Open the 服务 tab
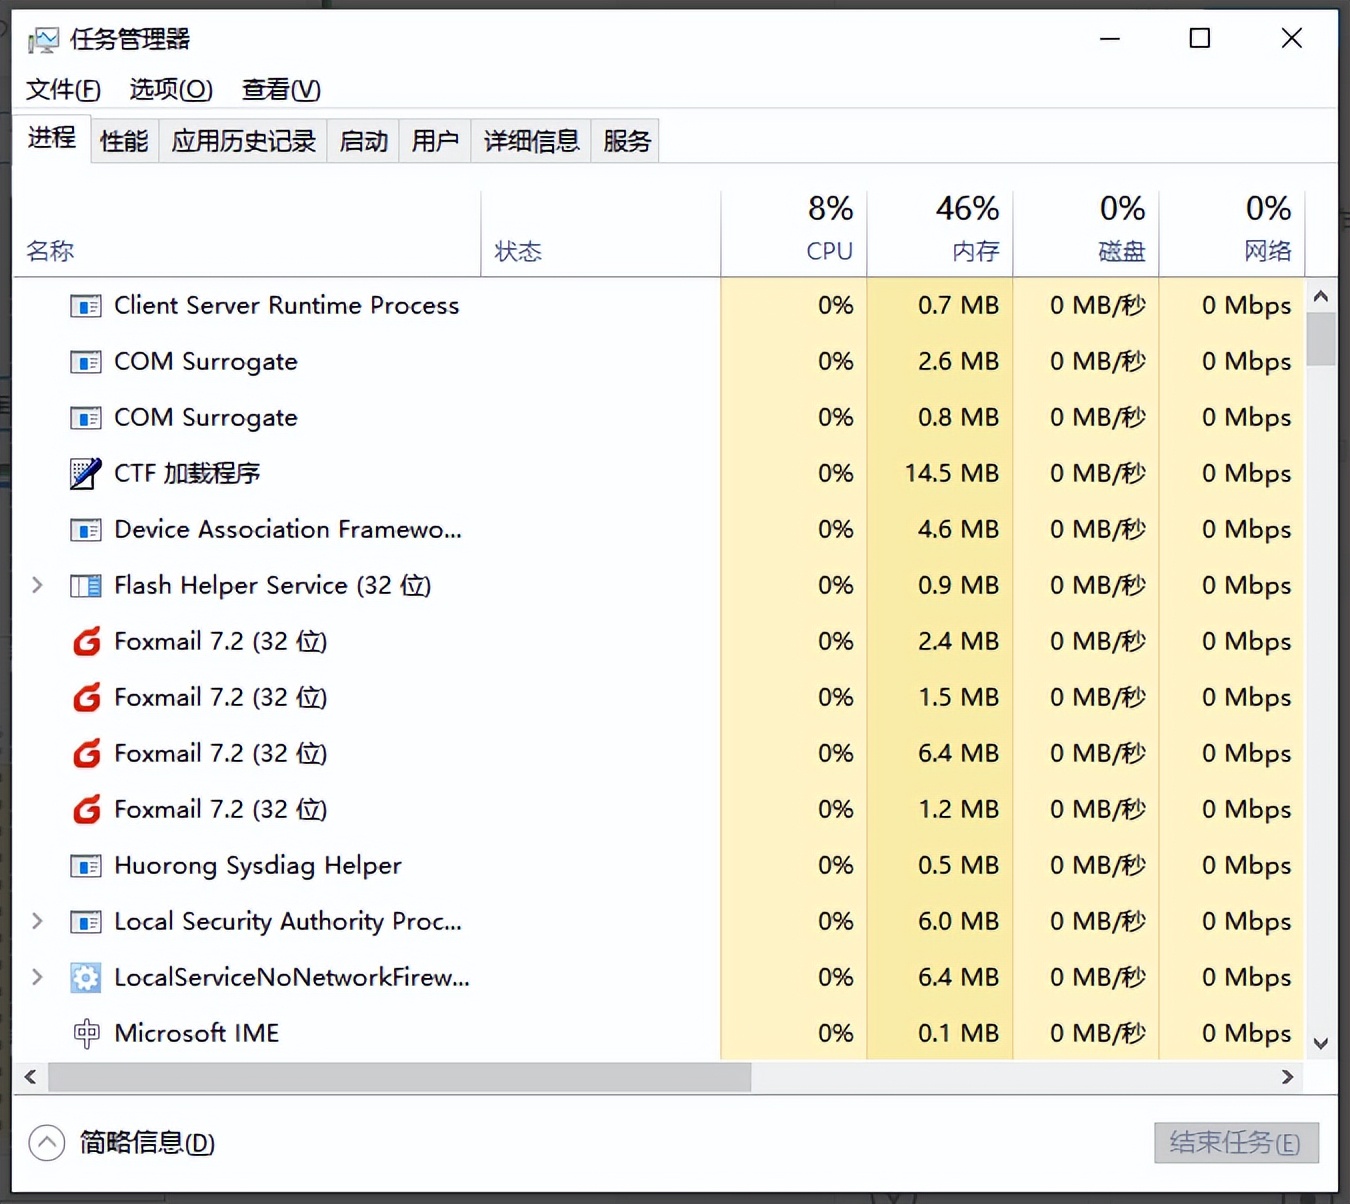This screenshot has width=1350, height=1204. click(625, 140)
